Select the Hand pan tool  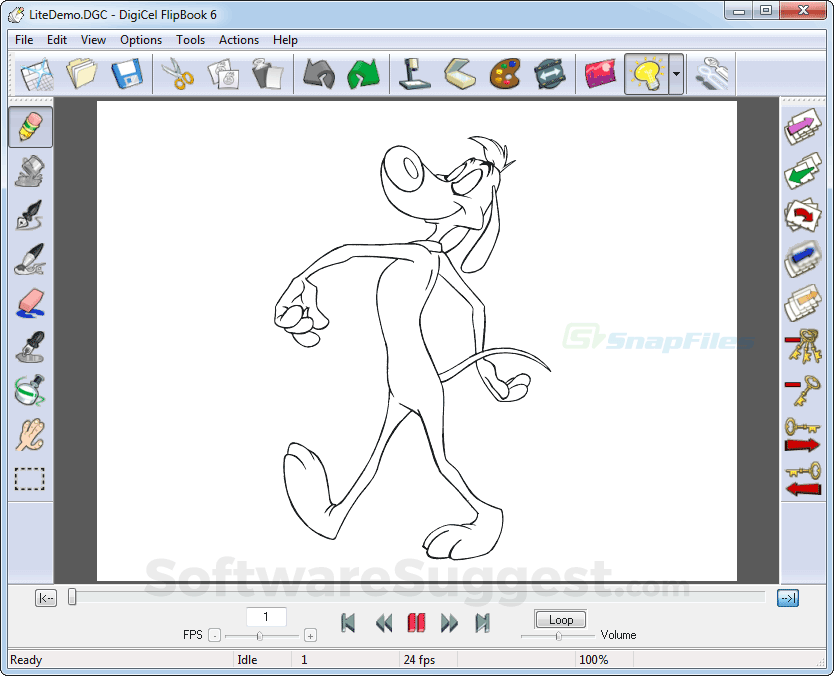point(30,434)
